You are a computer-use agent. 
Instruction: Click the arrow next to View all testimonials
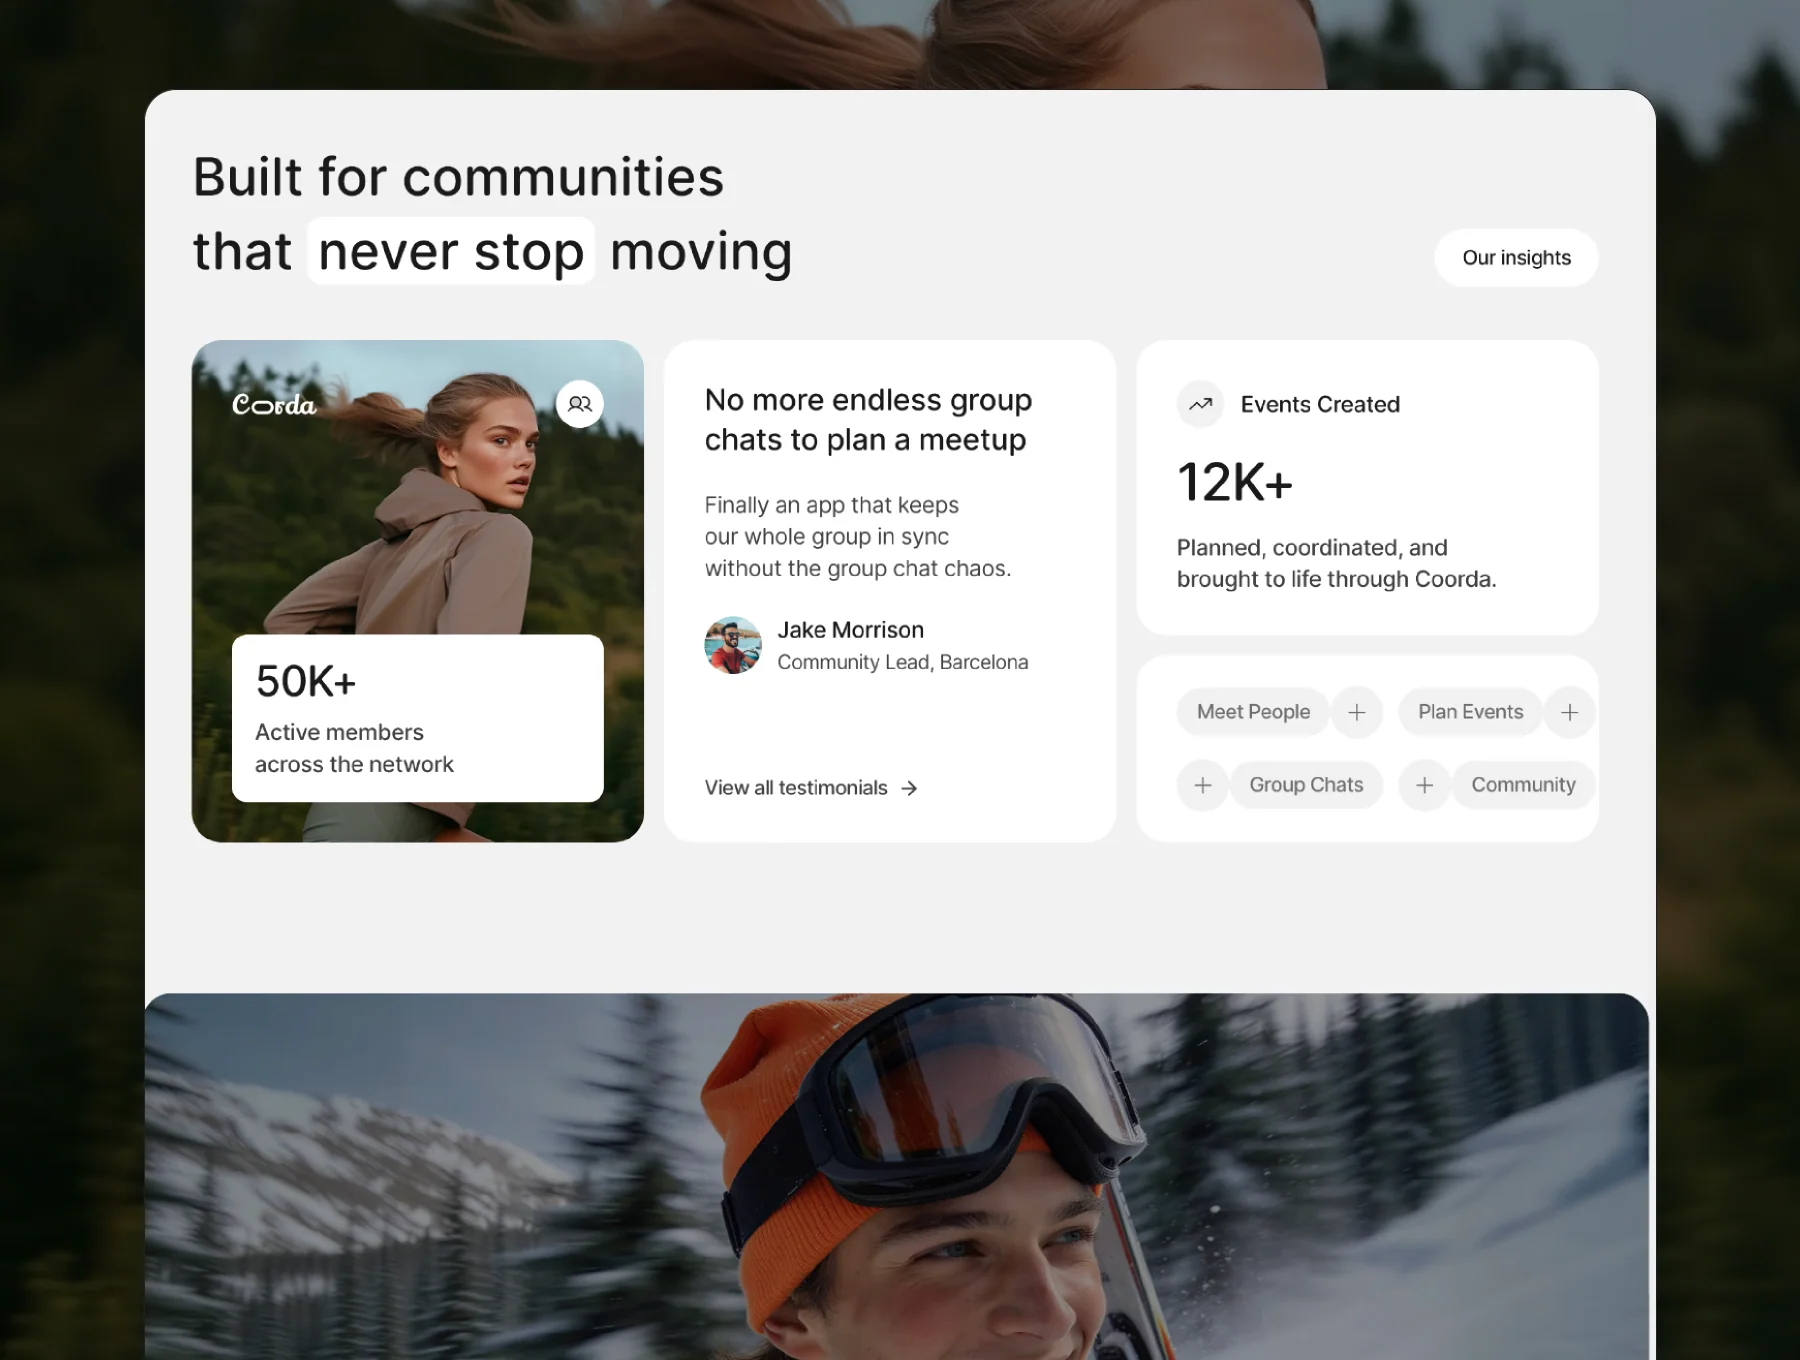click(x=909, y=788)
